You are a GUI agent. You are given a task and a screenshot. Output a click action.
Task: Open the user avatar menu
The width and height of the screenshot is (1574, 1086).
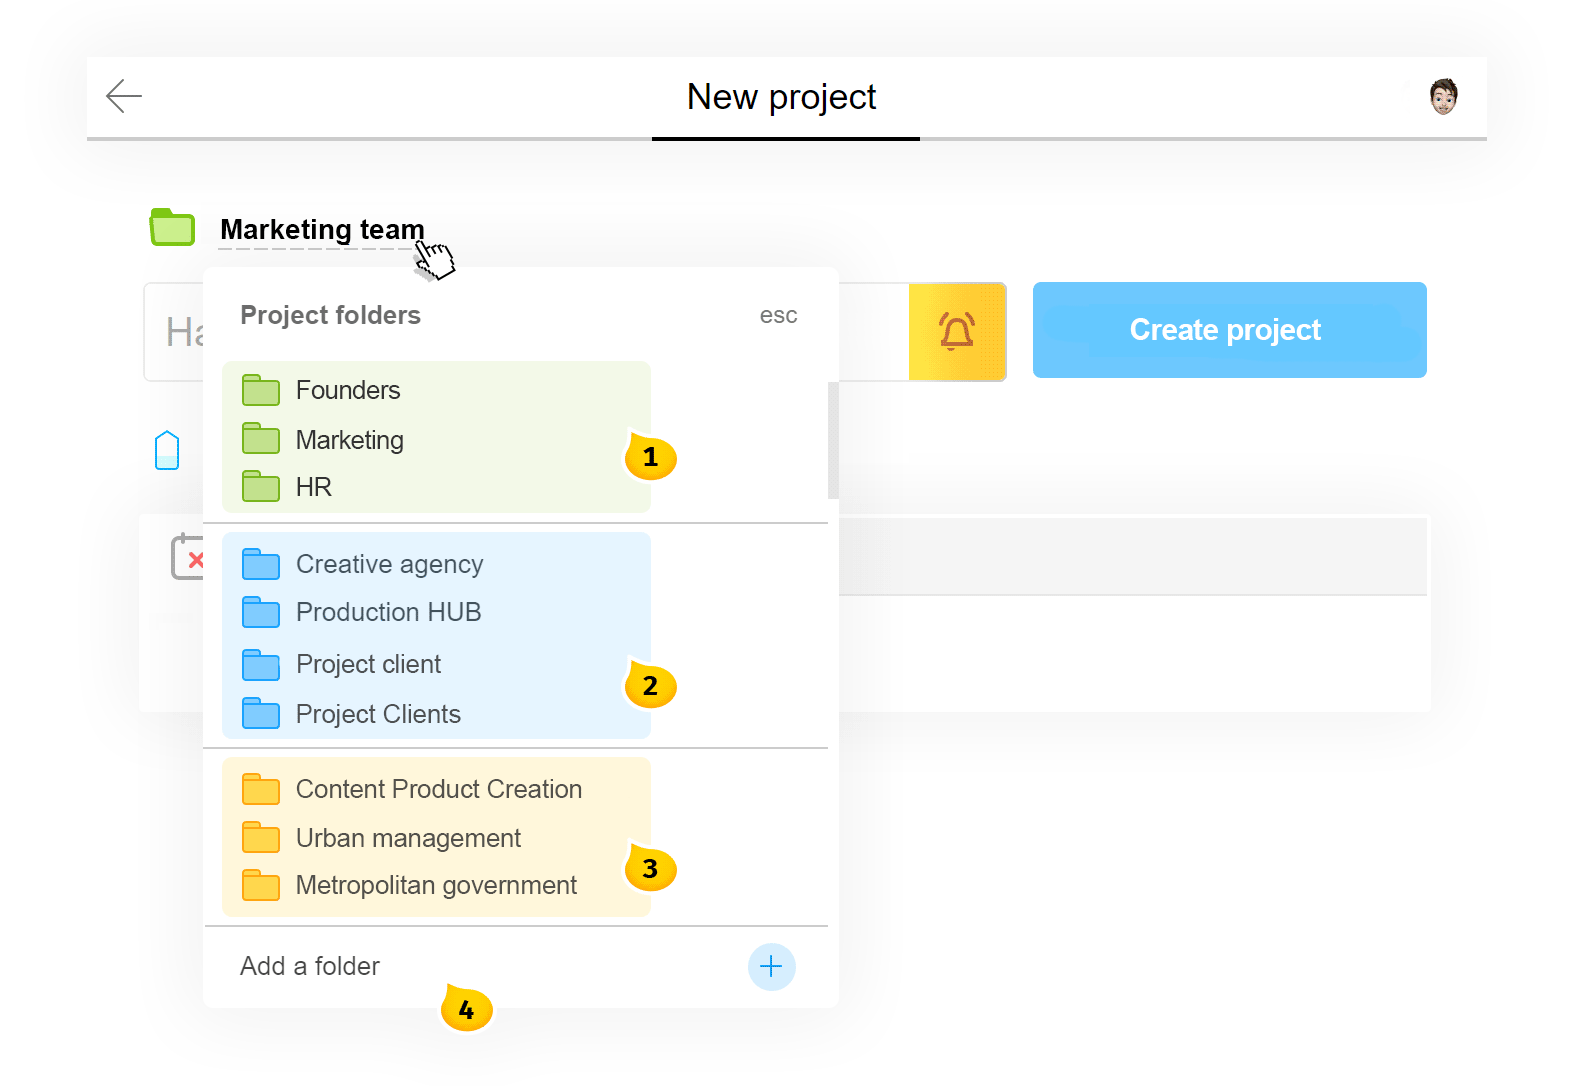pyautogui.click(x=1444, y=97)
